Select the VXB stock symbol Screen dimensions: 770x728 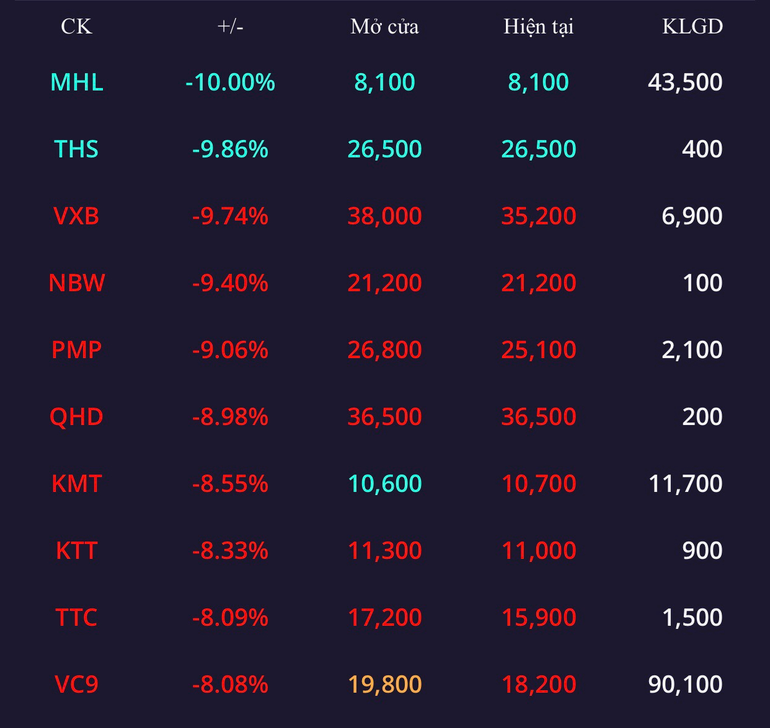click(x=77, y=216)
